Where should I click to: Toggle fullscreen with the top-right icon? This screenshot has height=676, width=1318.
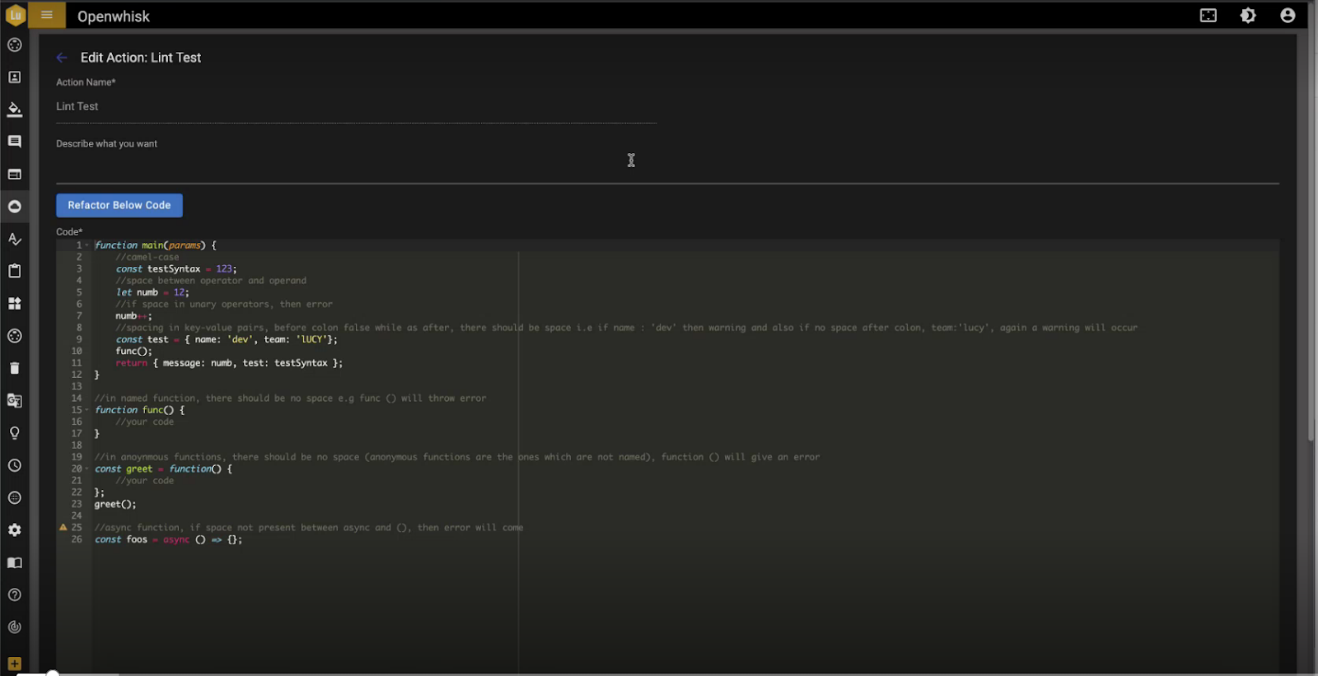pyautogui.click(x=1208, y=15)
